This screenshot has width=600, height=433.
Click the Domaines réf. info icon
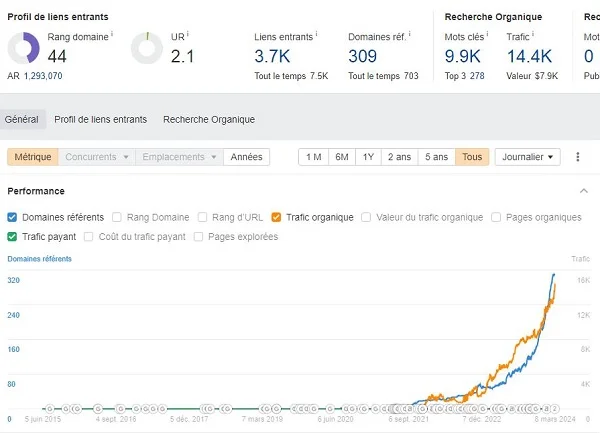click(409, 34)
